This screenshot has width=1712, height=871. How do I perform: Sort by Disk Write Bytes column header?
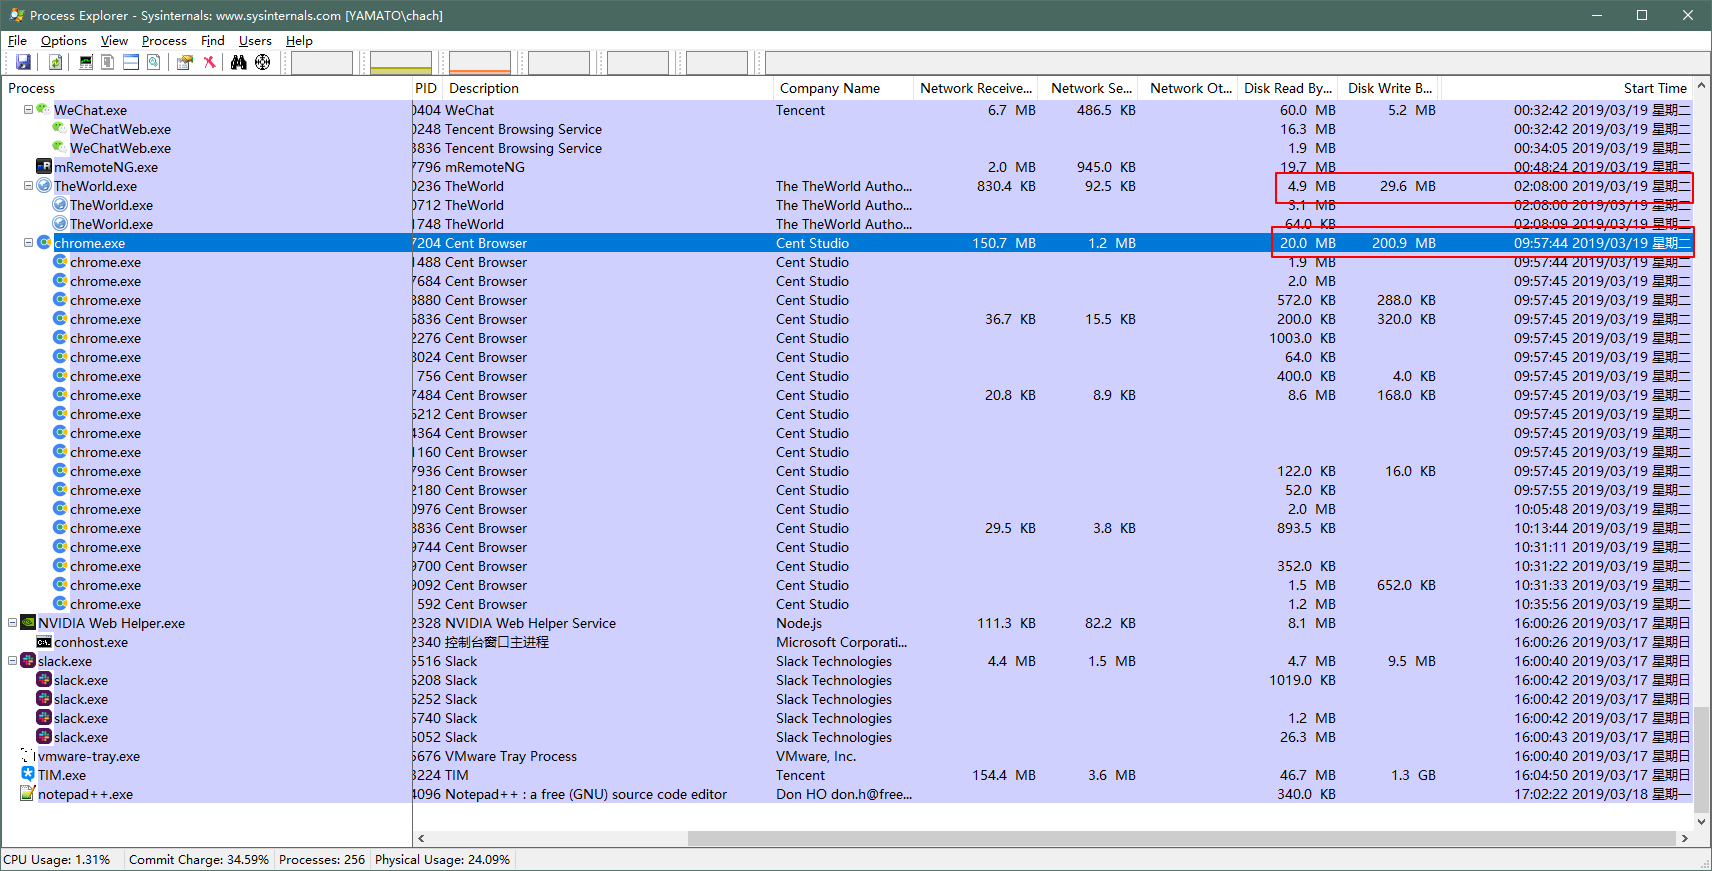click(1390, 88)
